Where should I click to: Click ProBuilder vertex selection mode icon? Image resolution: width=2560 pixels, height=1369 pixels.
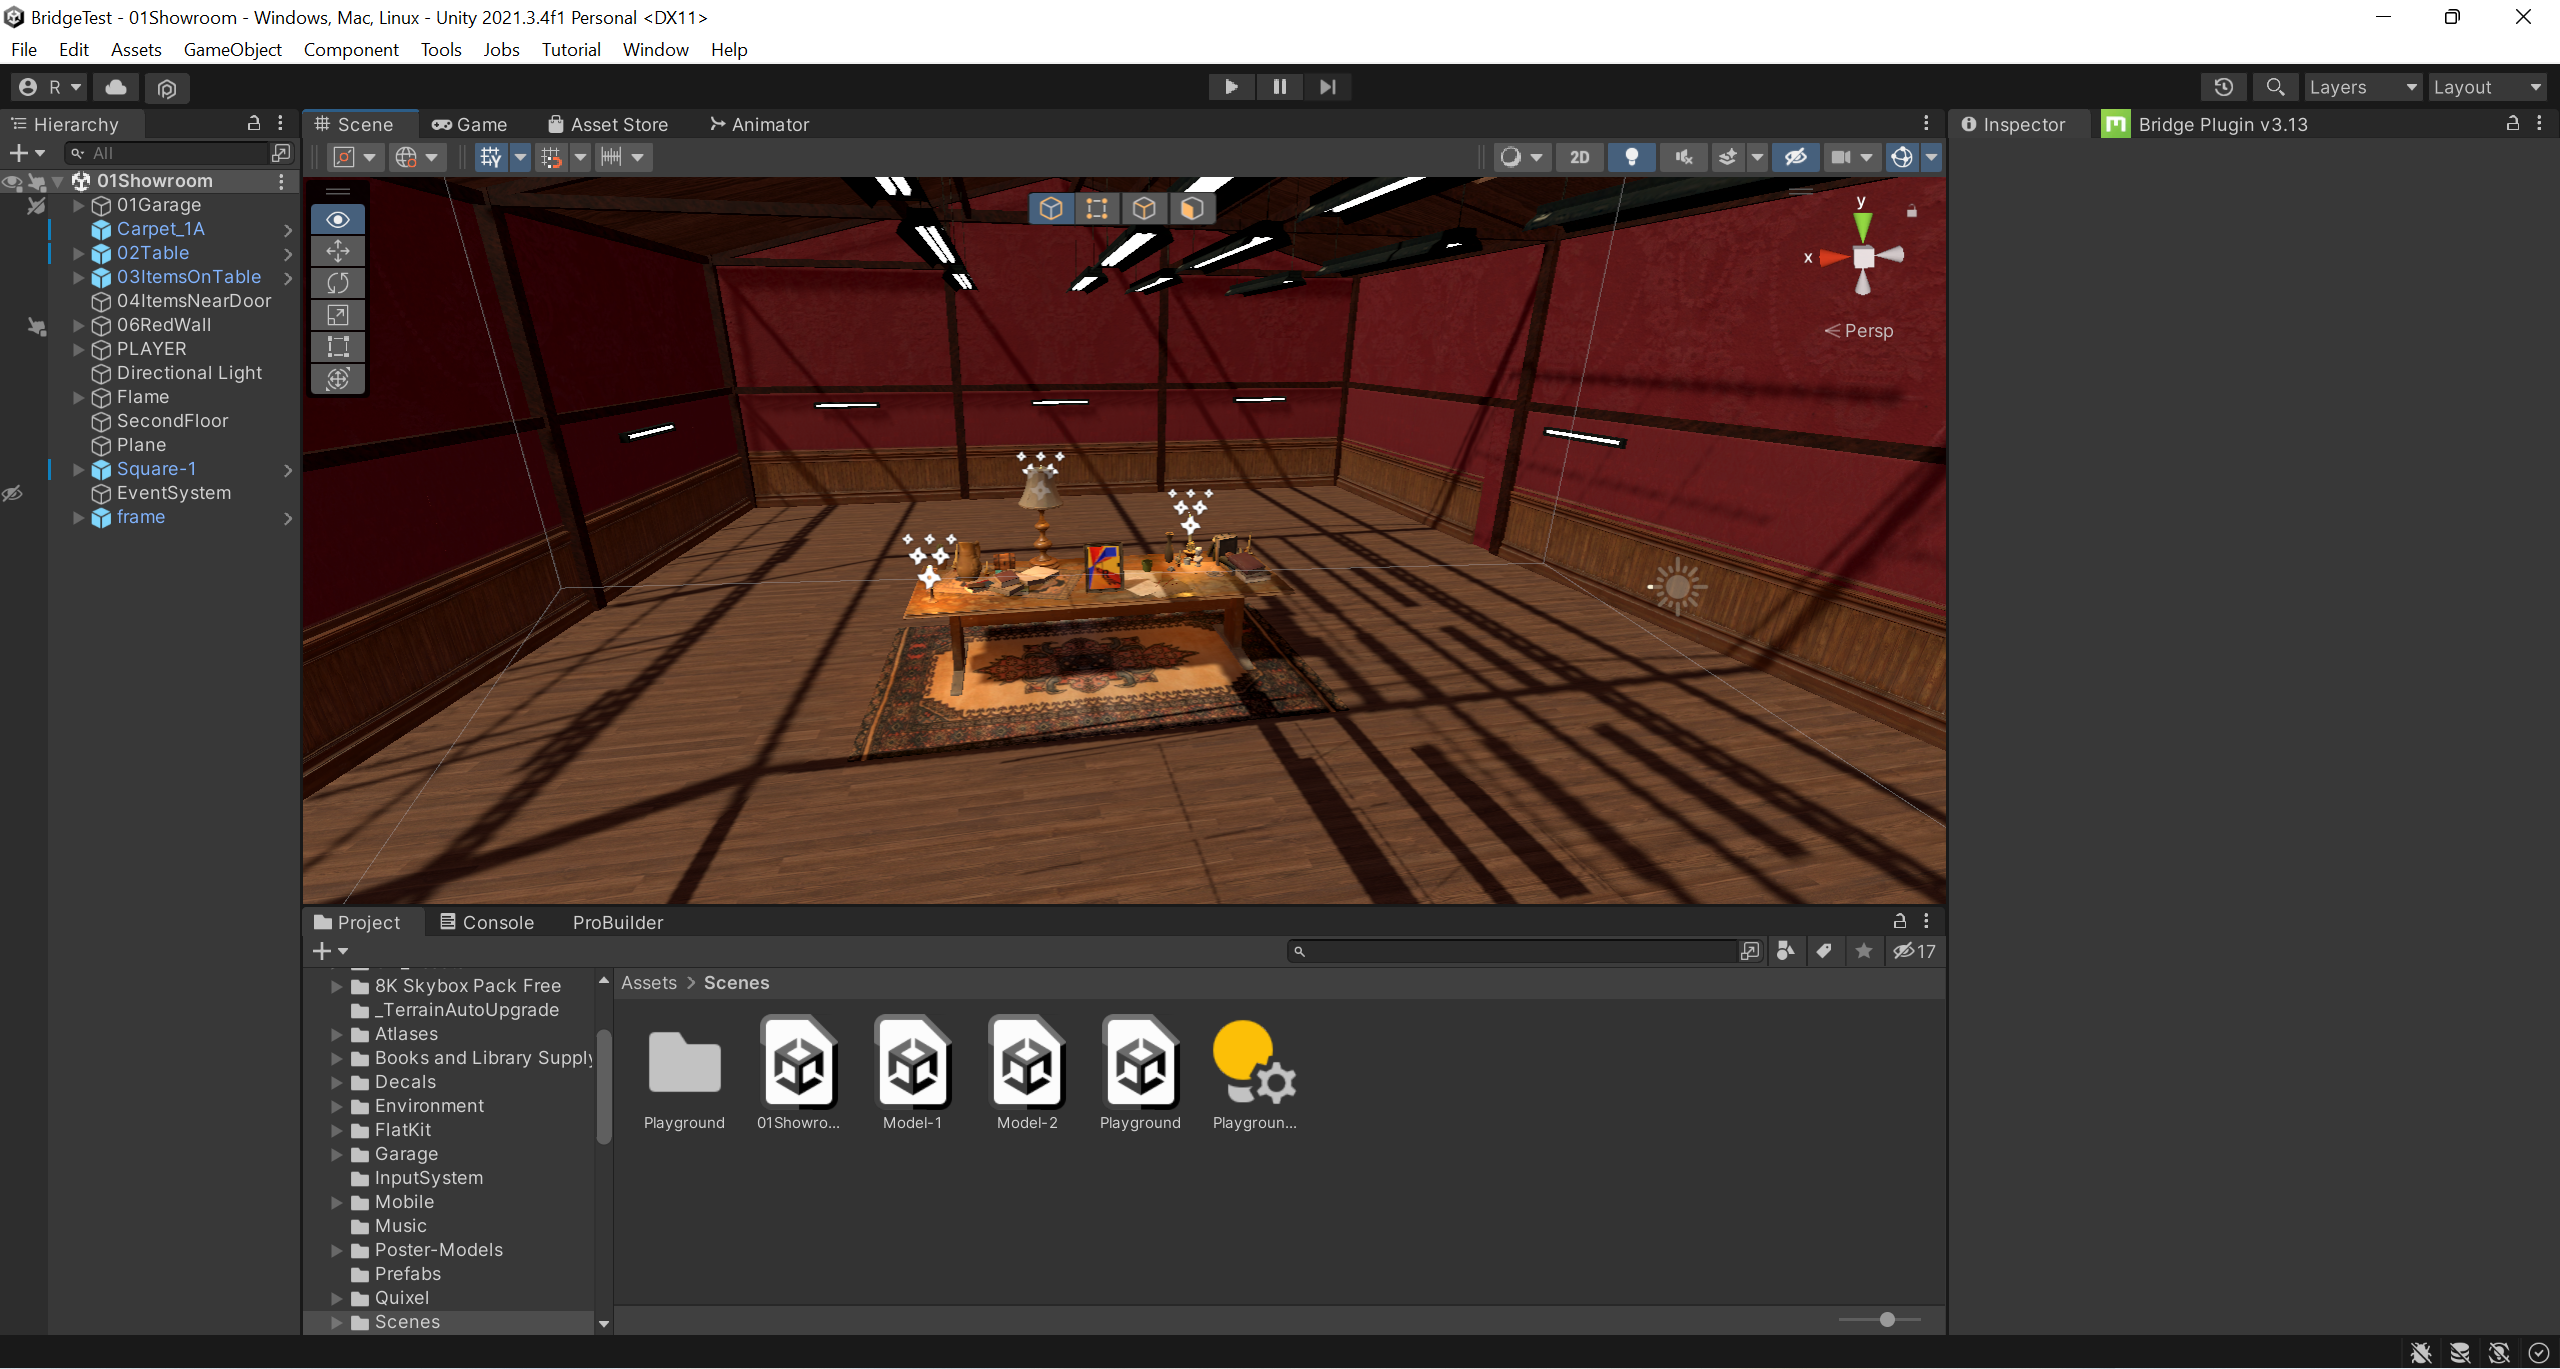(1097, 208)
